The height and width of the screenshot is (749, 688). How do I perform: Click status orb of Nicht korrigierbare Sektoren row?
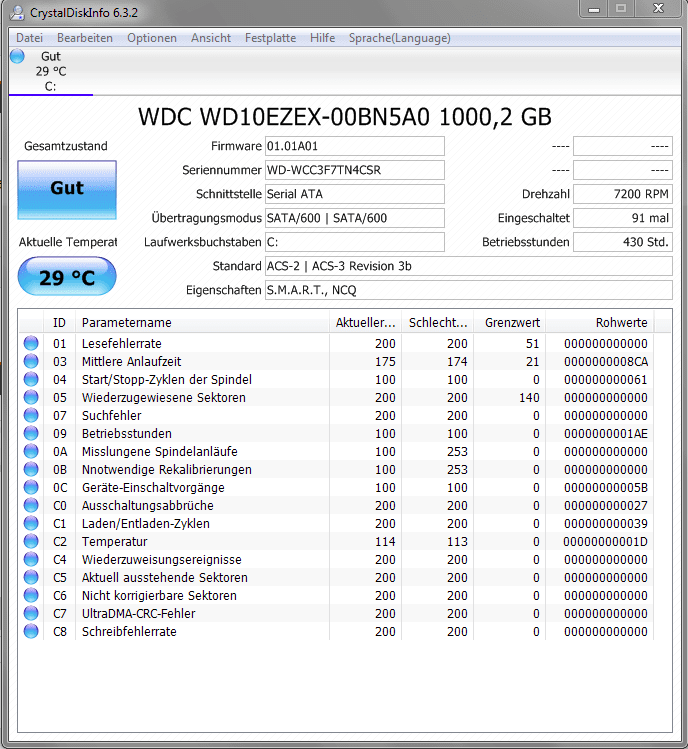click(x=31, y=595)
